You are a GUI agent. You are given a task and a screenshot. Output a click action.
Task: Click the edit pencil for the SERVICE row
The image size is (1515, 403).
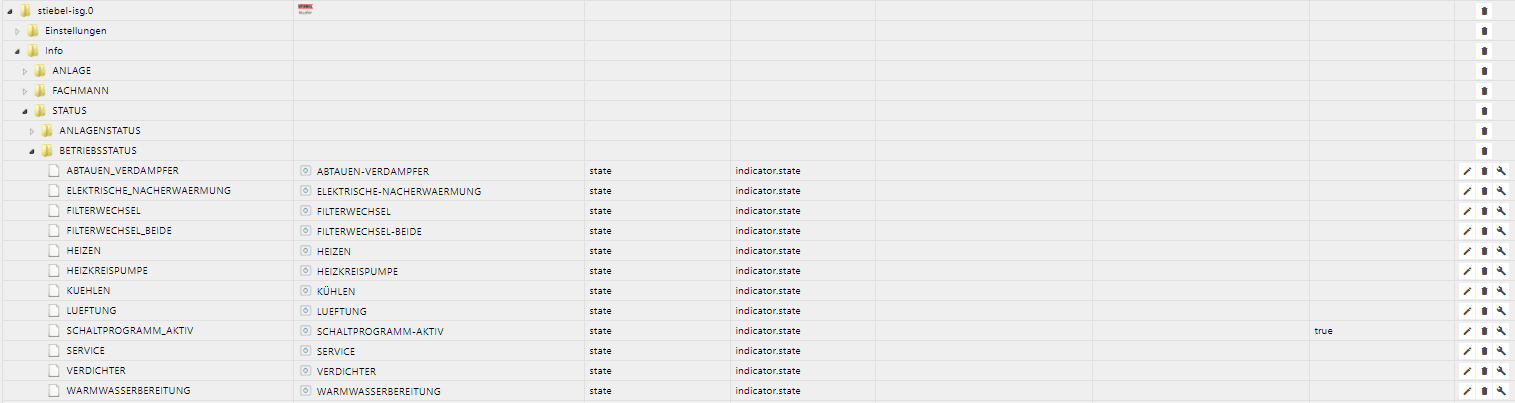[x=1467, y=351]
